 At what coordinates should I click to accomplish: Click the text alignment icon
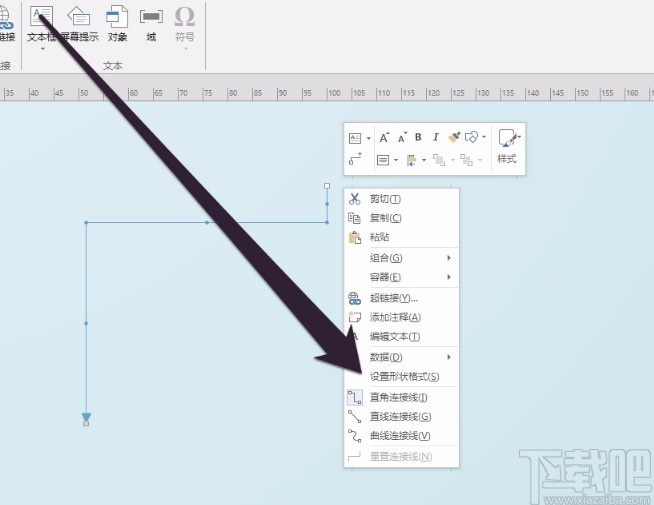click(383, 160)
